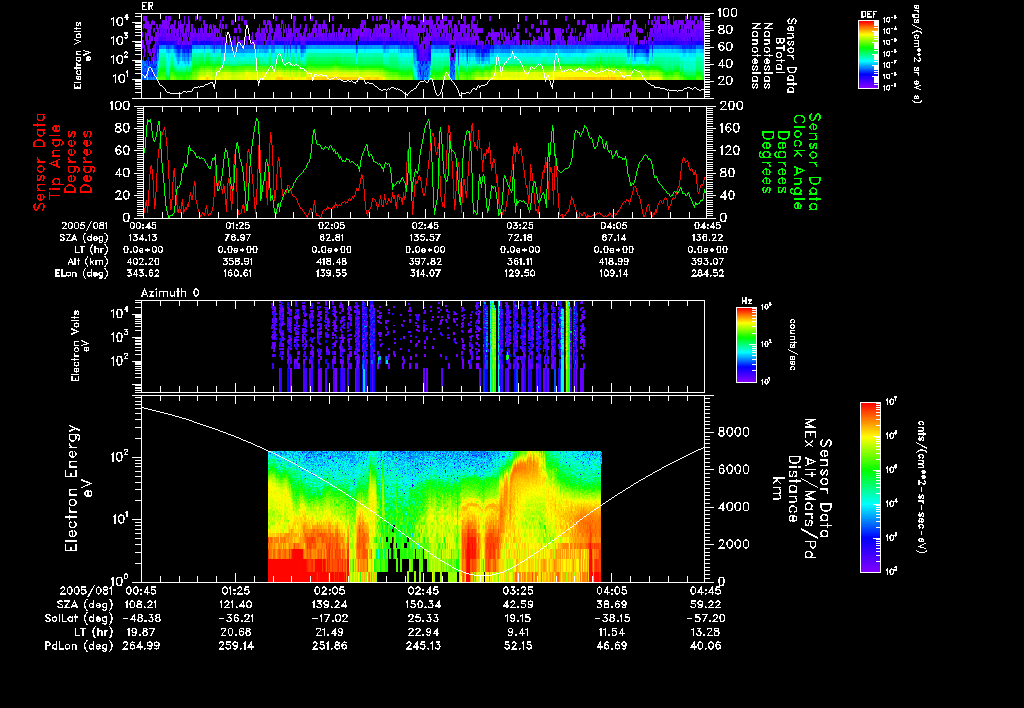Select the altitude value 402.20
Image resolution: width=1024 pixels, height=708 pixels.
point(142,262)
